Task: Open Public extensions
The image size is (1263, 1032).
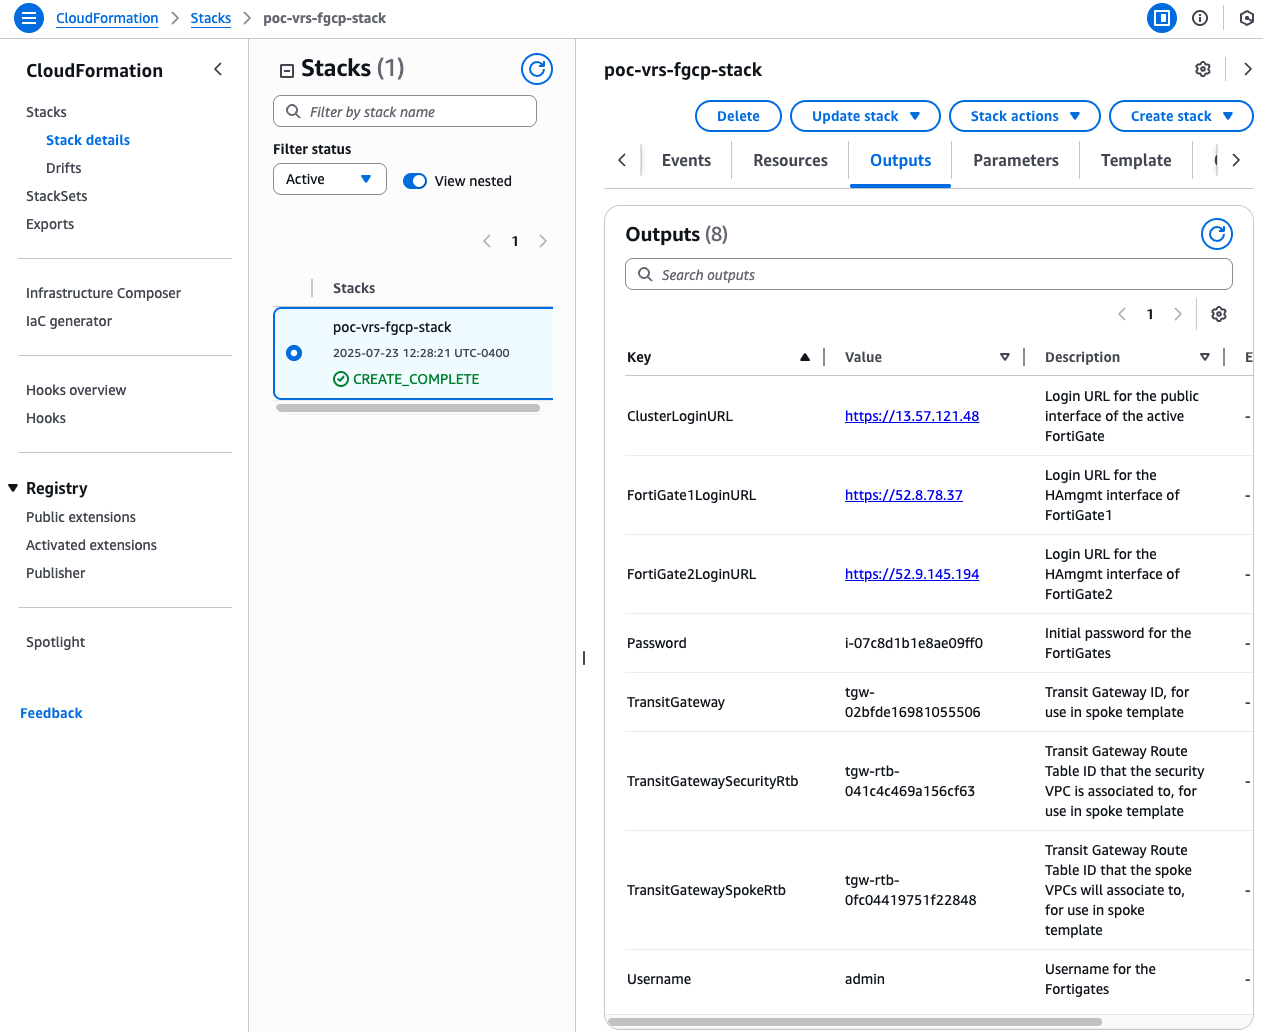Action: 81,517
